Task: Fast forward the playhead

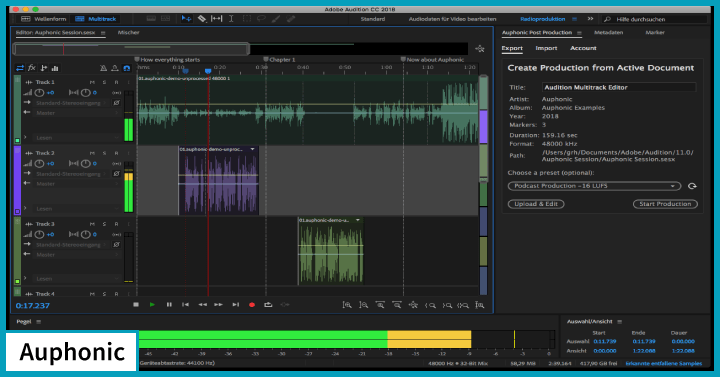Action: pos(219,304)
